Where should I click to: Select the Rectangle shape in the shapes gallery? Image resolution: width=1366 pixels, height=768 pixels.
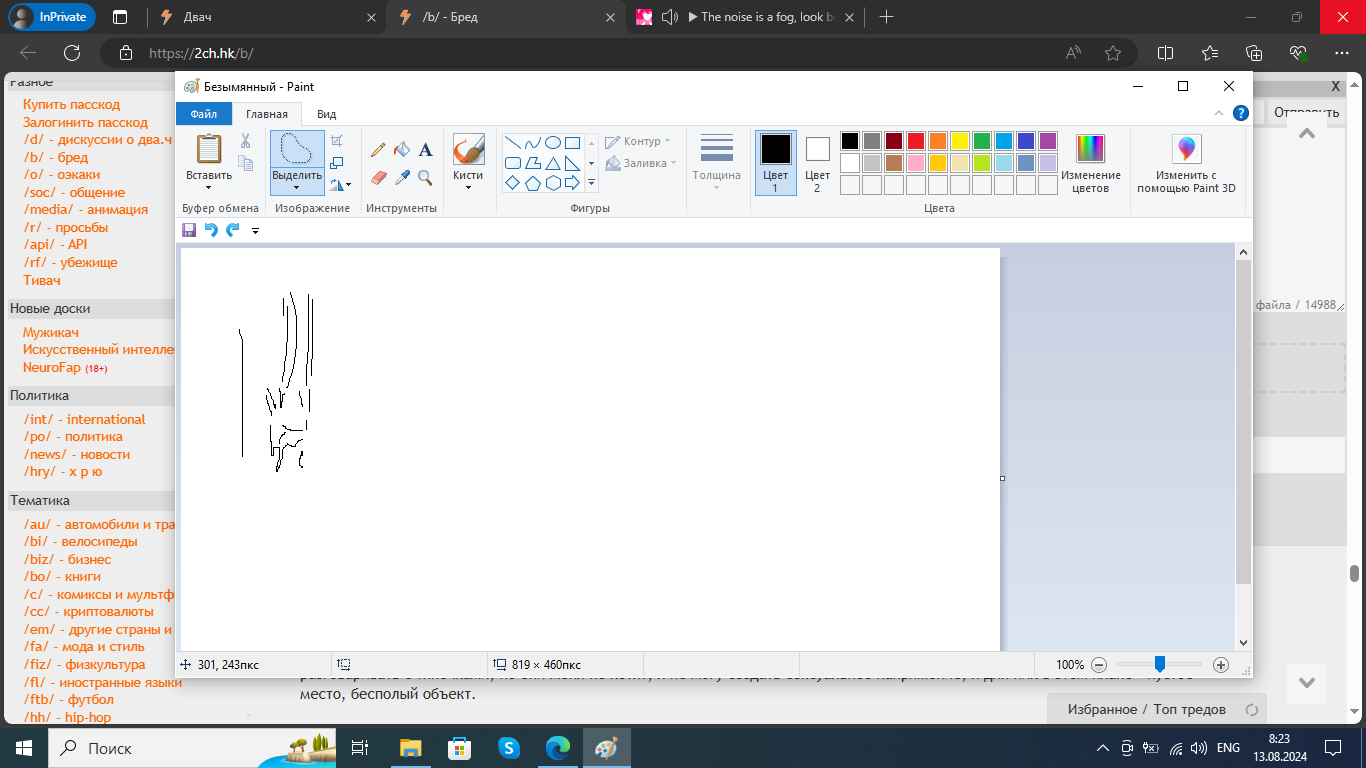coord(572,142)
